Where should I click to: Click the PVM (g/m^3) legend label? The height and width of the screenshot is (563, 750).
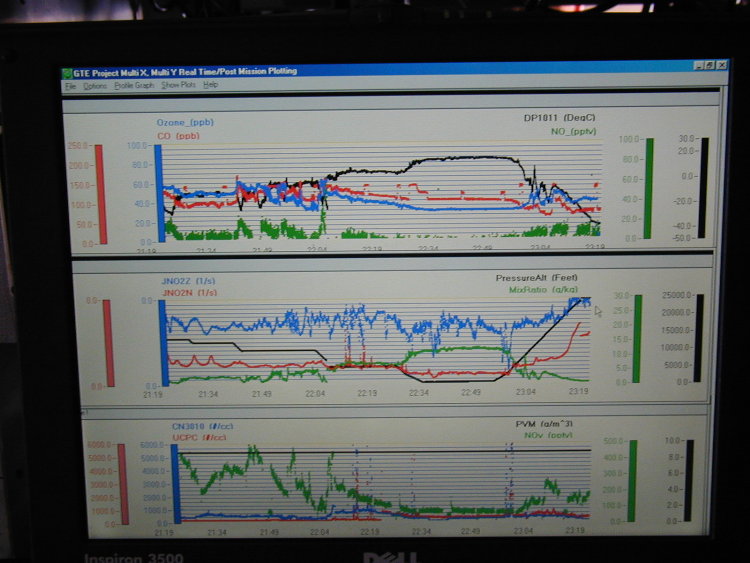(544, 424)
